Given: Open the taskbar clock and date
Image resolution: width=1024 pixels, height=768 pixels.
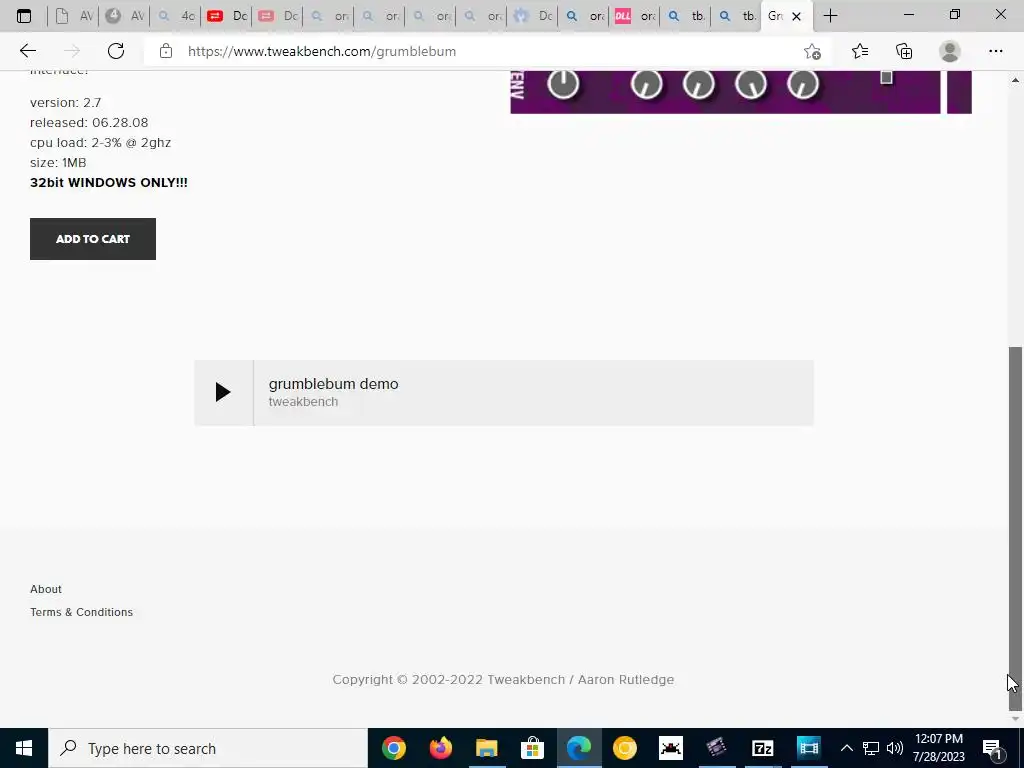Looking at the screenshot, I should 939,748.
